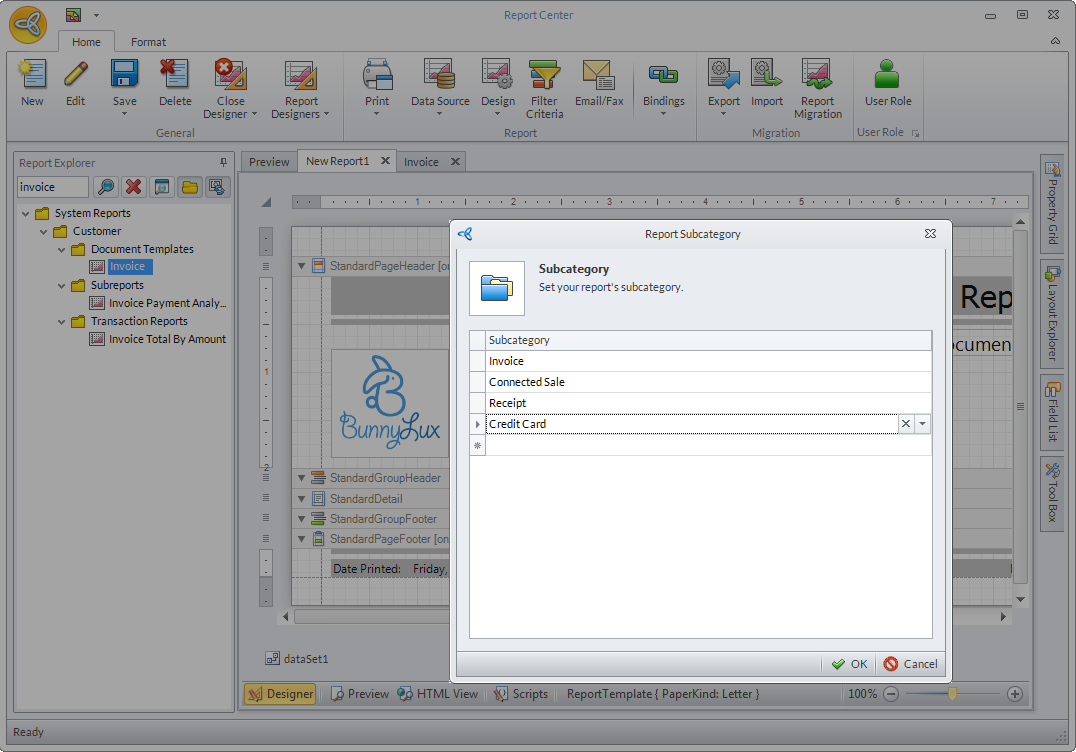Switch to the Preview document tab
1076x752 pixels.
269,161
